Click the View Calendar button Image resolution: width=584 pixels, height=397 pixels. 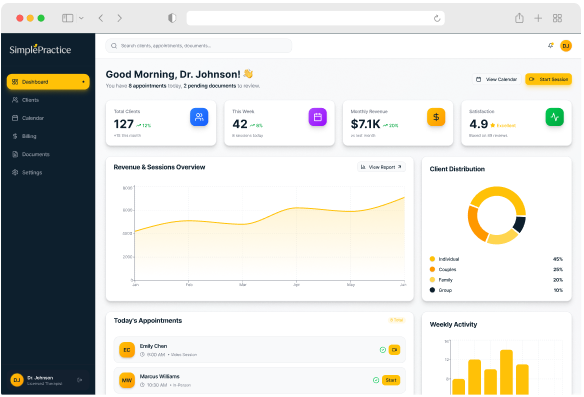[x=497, y=79]
